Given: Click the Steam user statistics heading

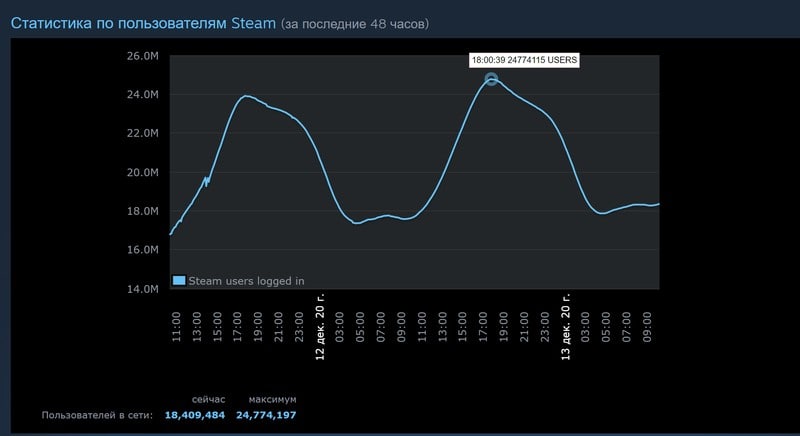Looking at the screenshot, I should click(143, 23).
